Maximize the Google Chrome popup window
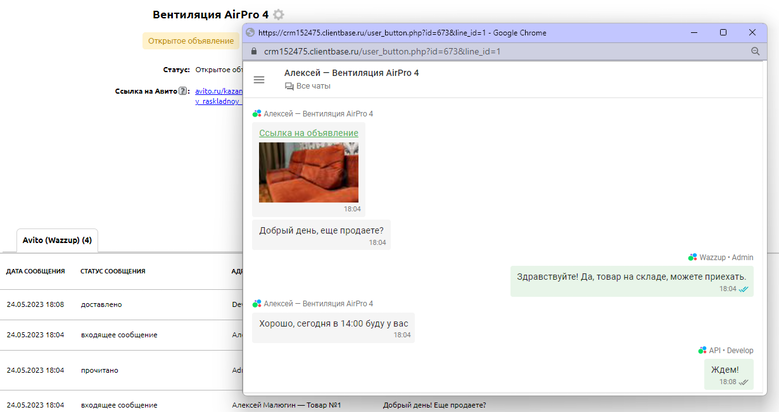Viewport: 779px width, 412px height. [x=723, y=32]
